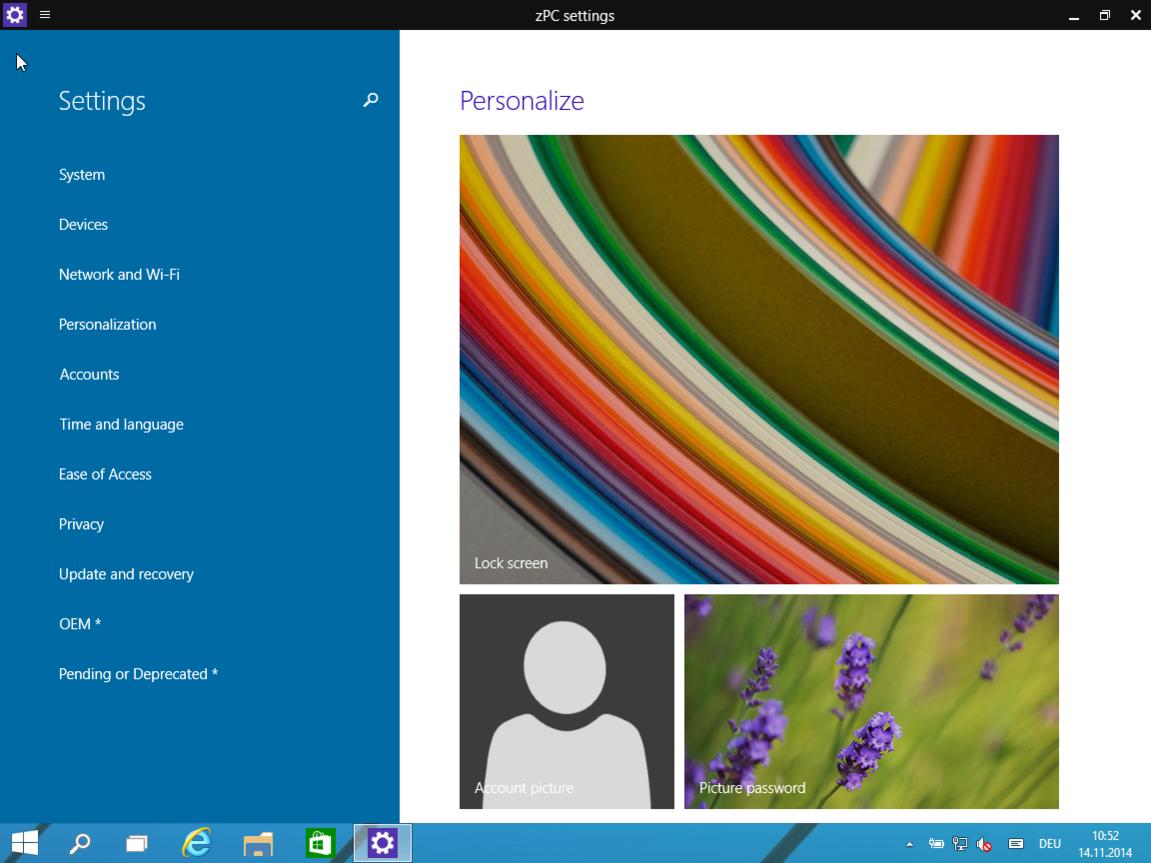
Task: Open Task View on the taskbar
Action: (137, 844)
